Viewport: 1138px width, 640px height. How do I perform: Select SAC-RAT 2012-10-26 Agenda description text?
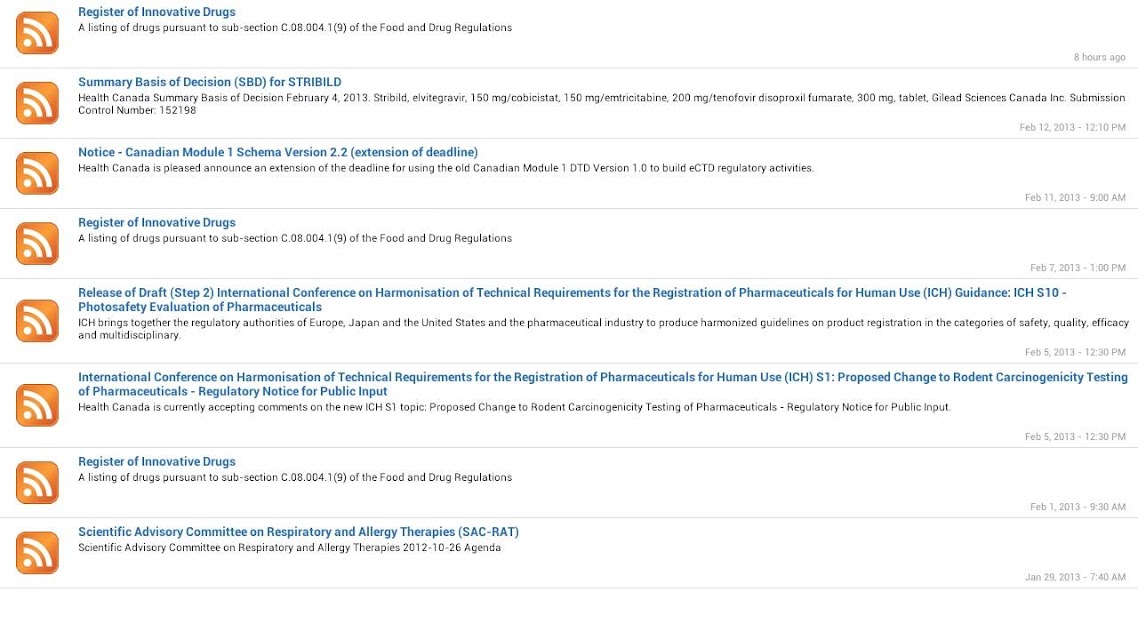pos(289,547)
